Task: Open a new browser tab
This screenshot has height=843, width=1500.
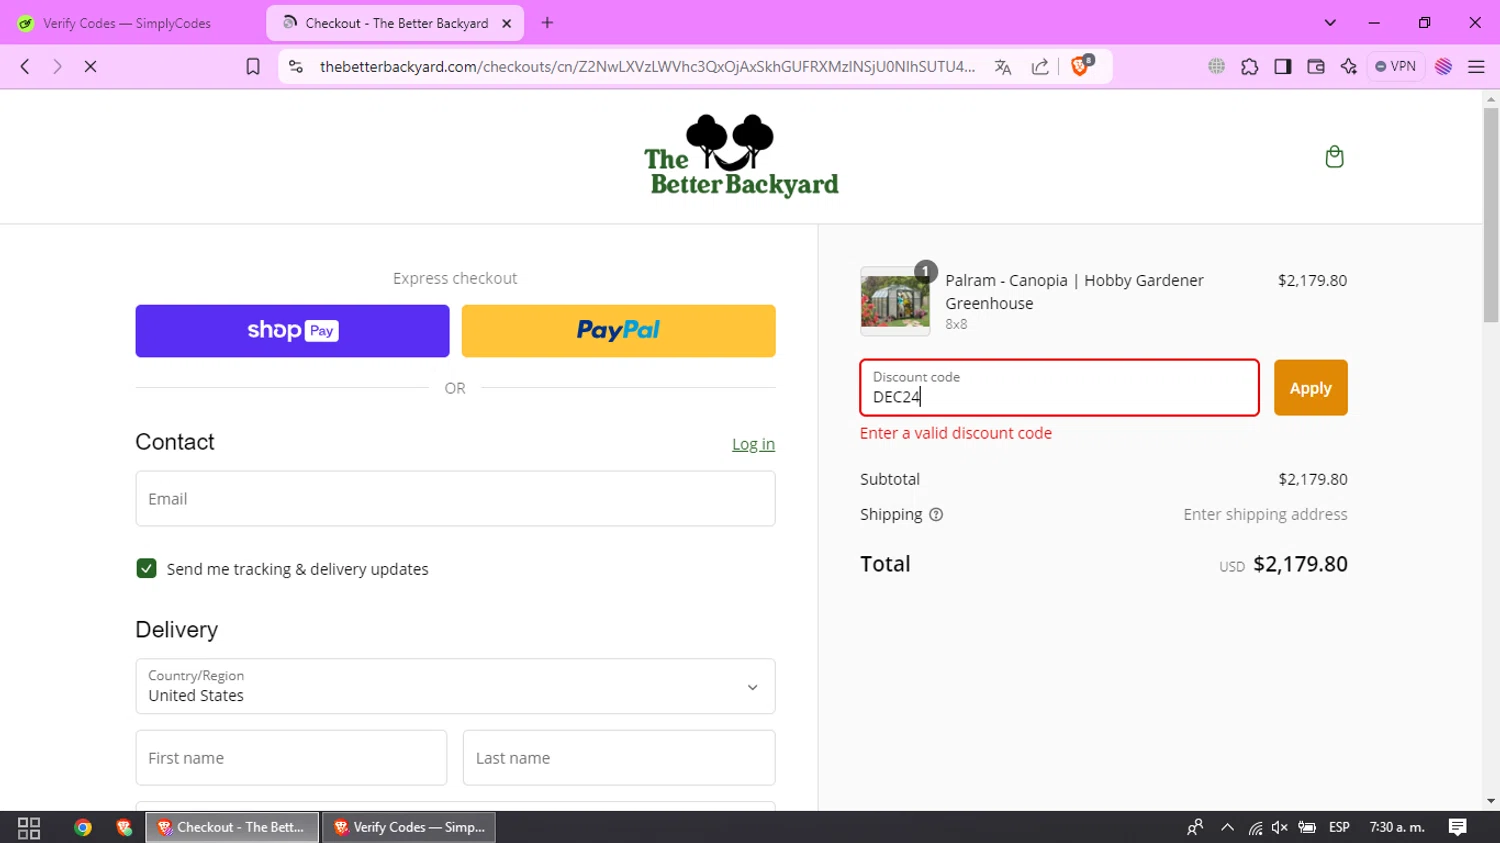Action: tap(547, 23)
